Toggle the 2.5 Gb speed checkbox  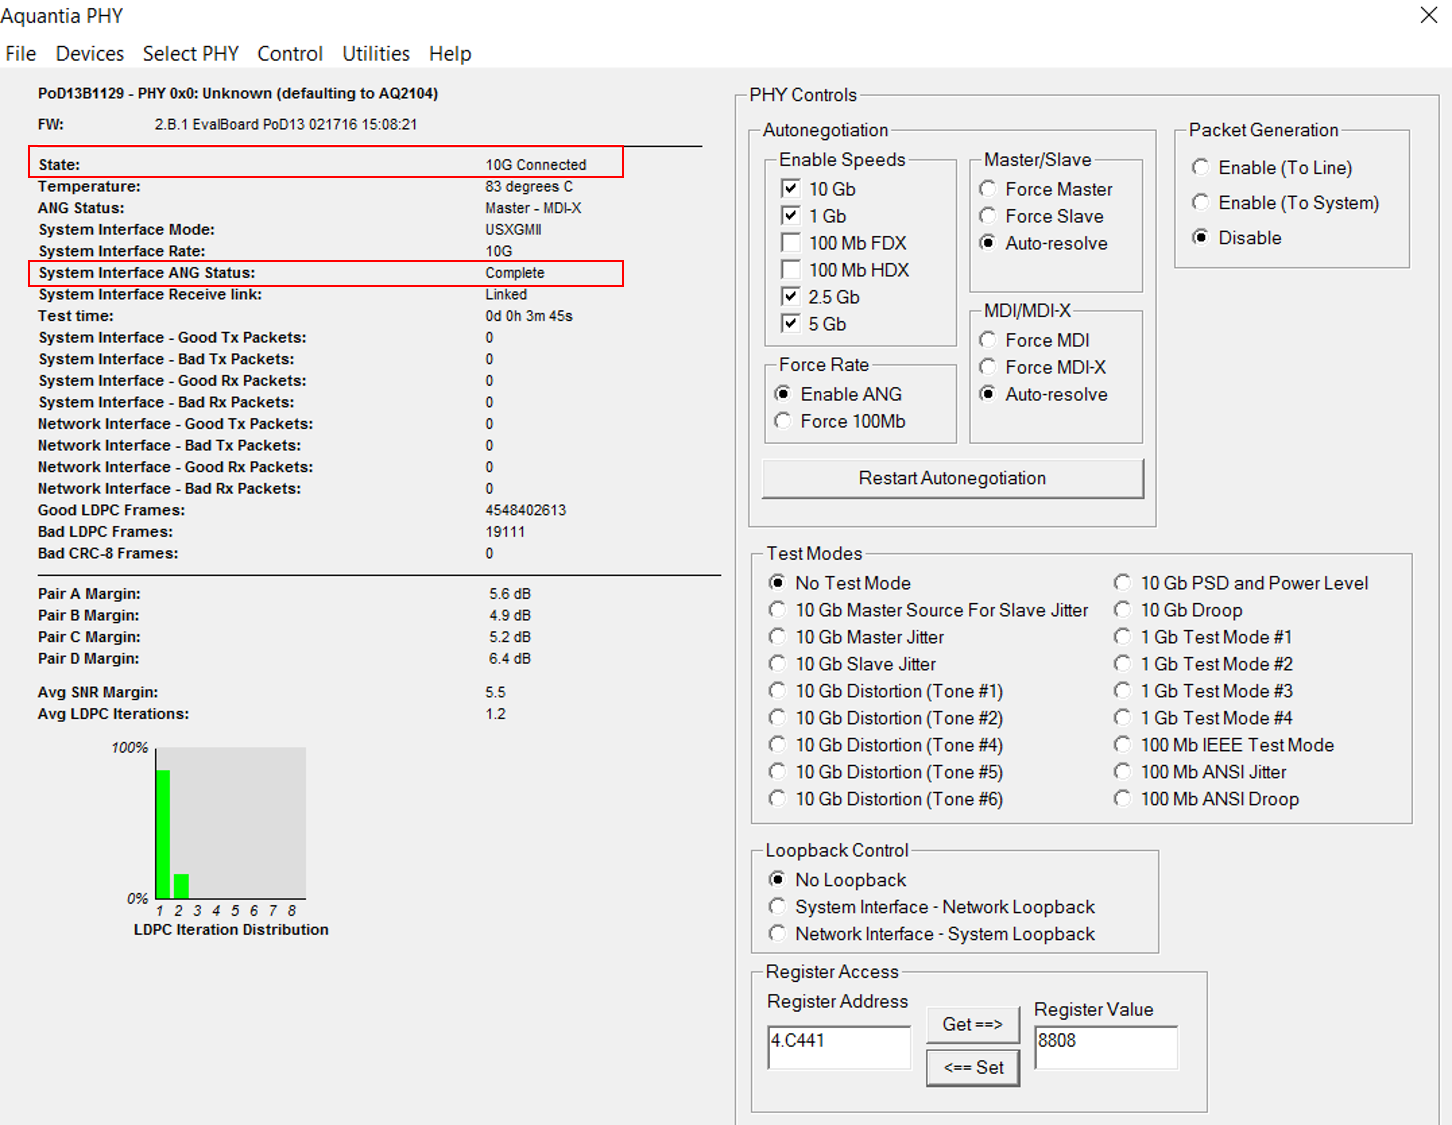(x=790, y=297)
